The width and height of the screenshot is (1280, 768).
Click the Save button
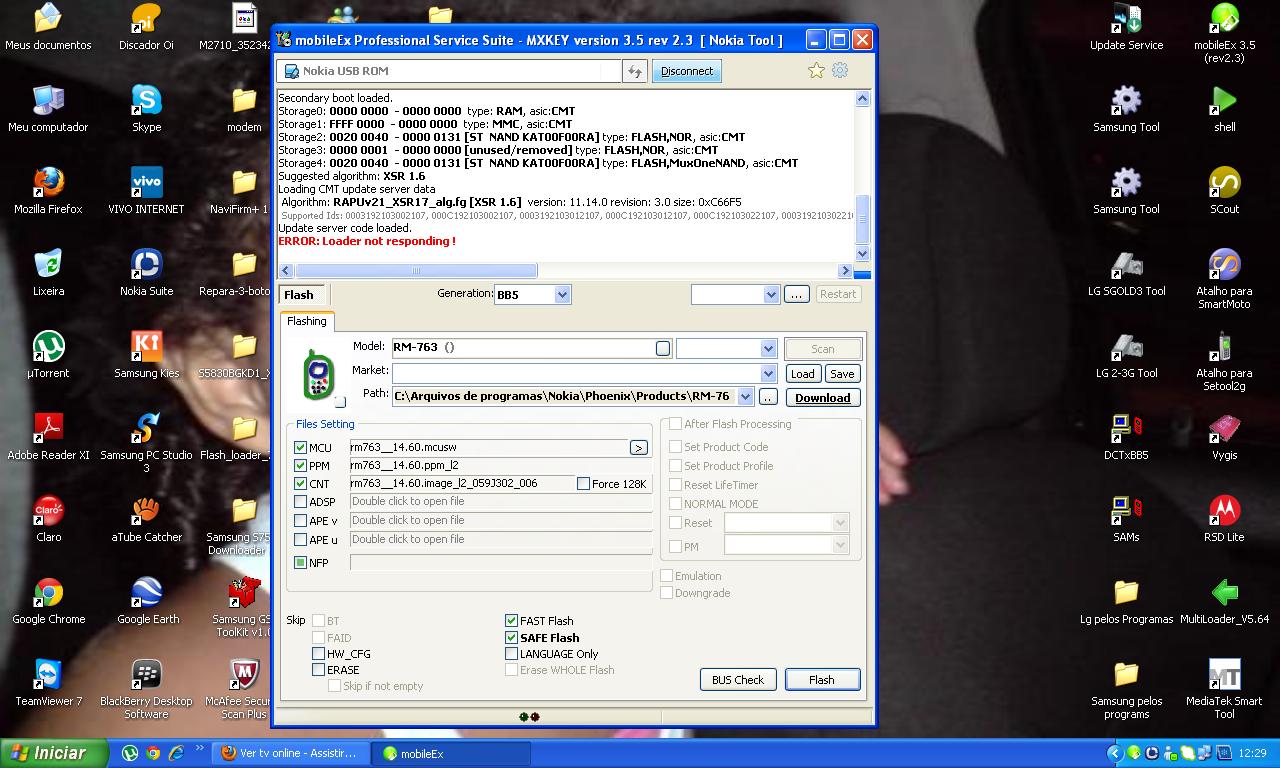pos(842,374)
